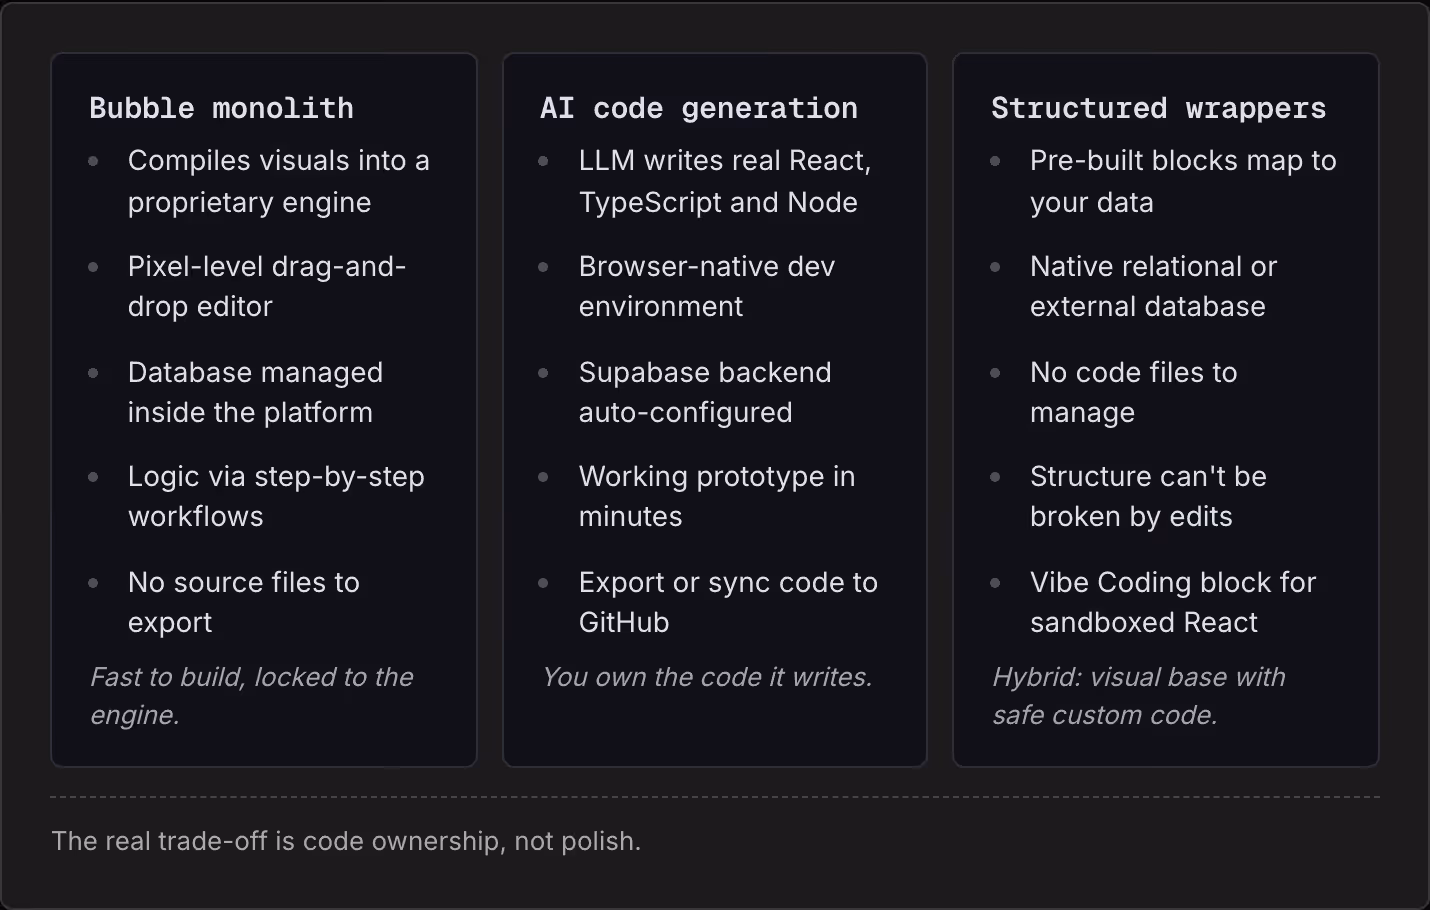Click "Export or sync code to GitHub" line
This screenshot has height=910, width=1430.
pos(728,602)
